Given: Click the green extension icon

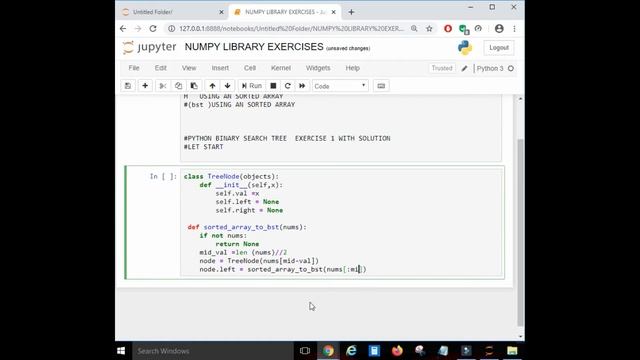Looking at the screenshot, I should pos(463,29).
